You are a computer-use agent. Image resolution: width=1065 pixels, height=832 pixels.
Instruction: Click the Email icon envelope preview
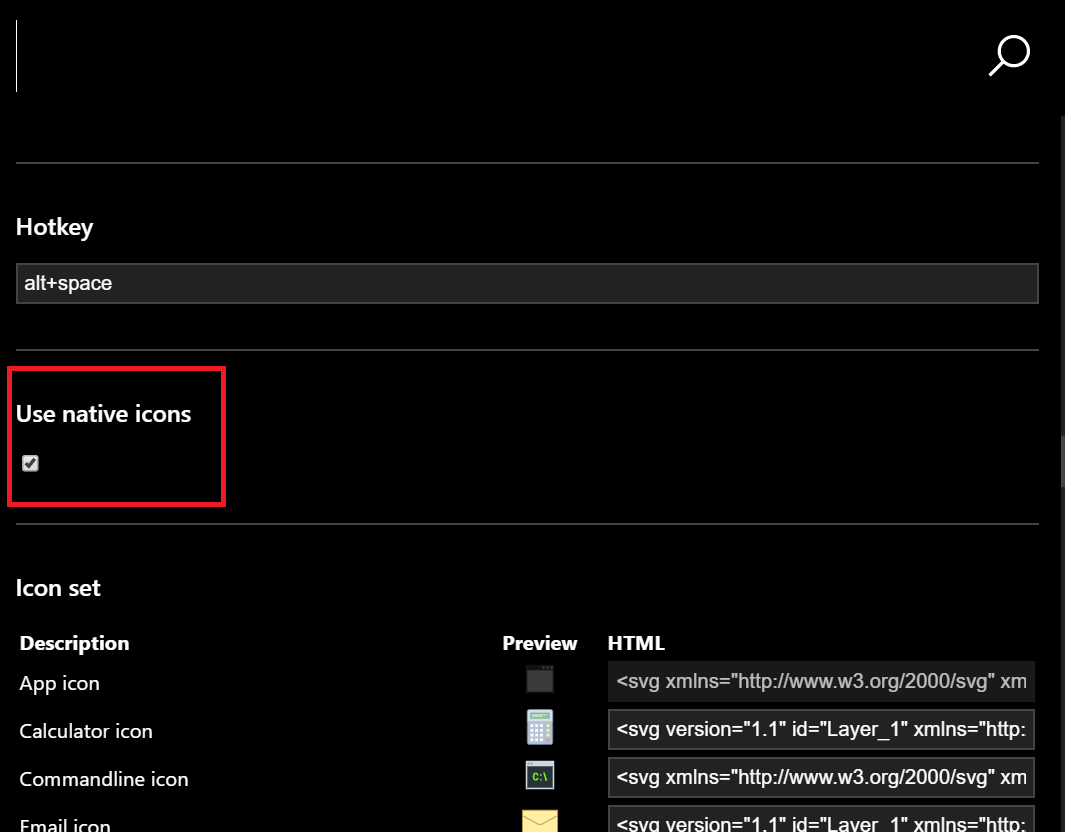[540, 820]
